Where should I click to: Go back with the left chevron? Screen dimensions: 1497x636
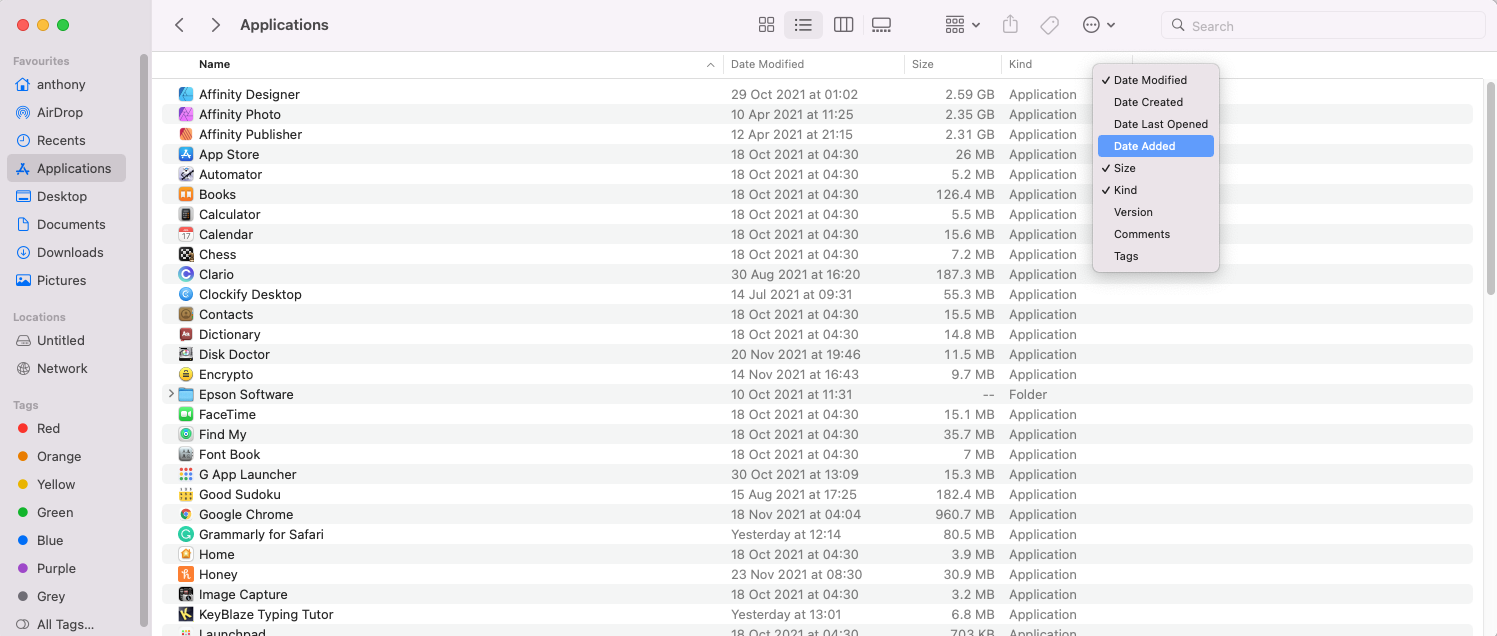point(180,25)
